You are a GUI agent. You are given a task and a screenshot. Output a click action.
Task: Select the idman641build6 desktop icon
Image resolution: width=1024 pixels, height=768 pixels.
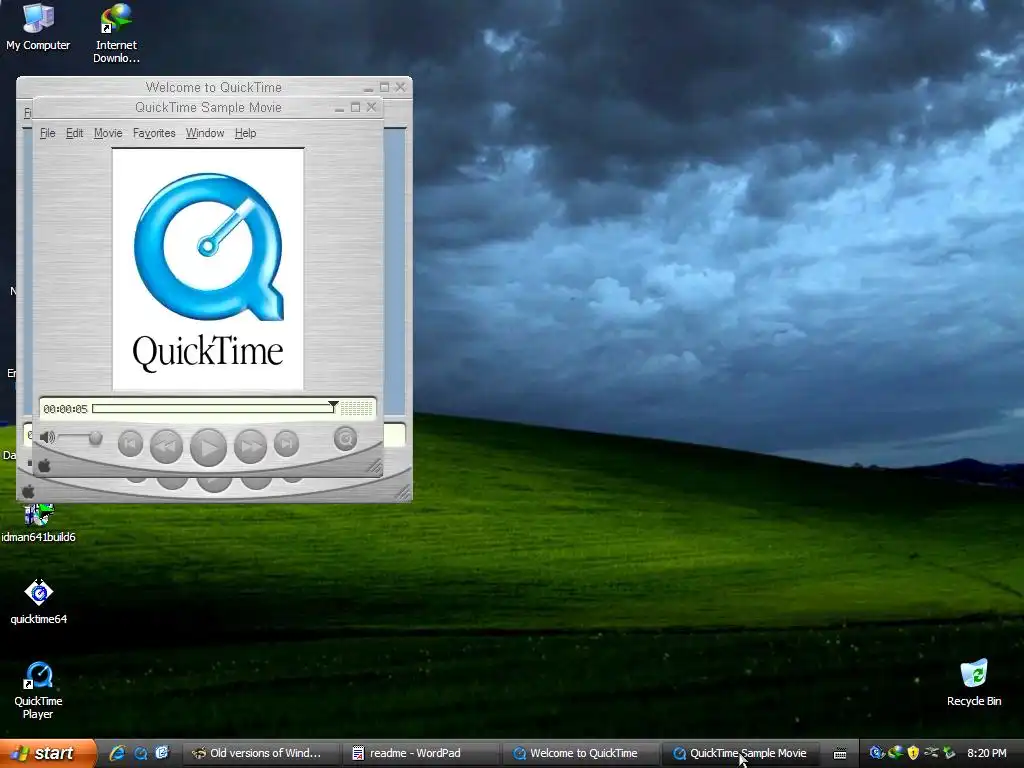(x=39, y=524)
